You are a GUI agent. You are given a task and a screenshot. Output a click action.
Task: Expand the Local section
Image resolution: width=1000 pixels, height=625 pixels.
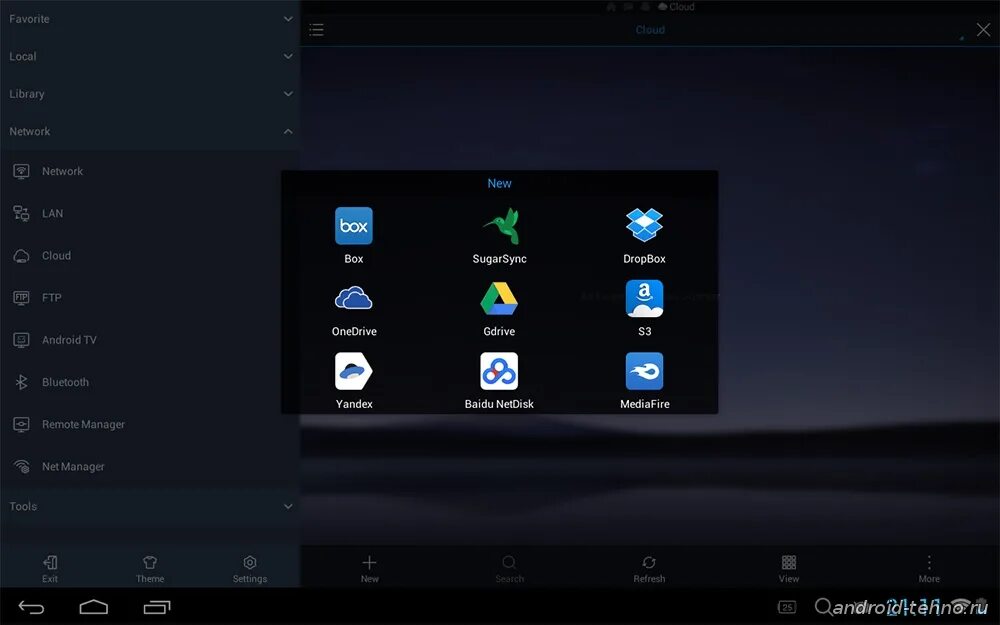[x=150, y=56]
